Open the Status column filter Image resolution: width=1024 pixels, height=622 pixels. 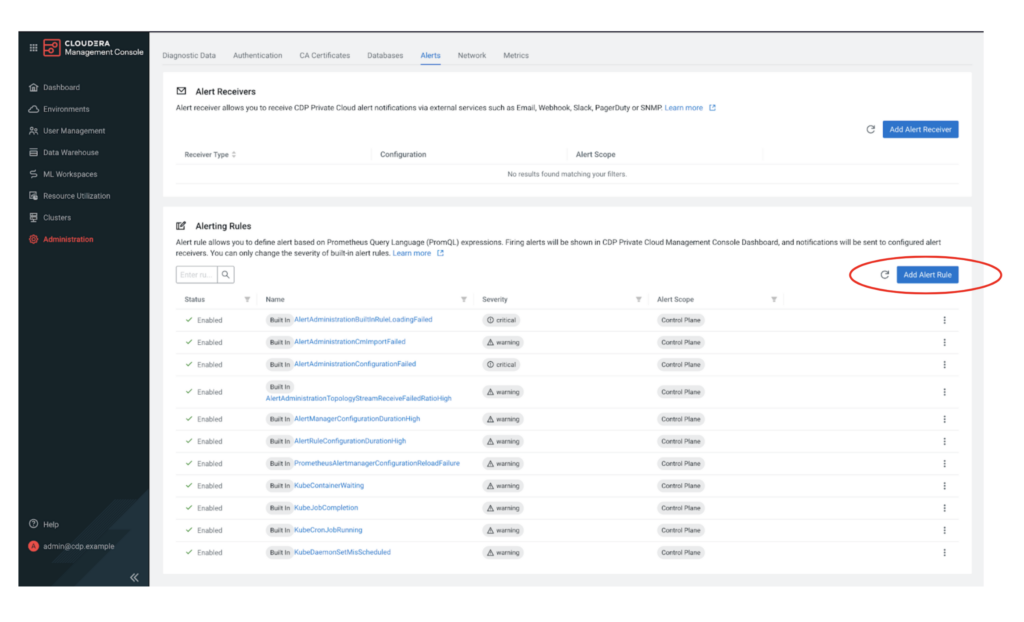(247, 300)
